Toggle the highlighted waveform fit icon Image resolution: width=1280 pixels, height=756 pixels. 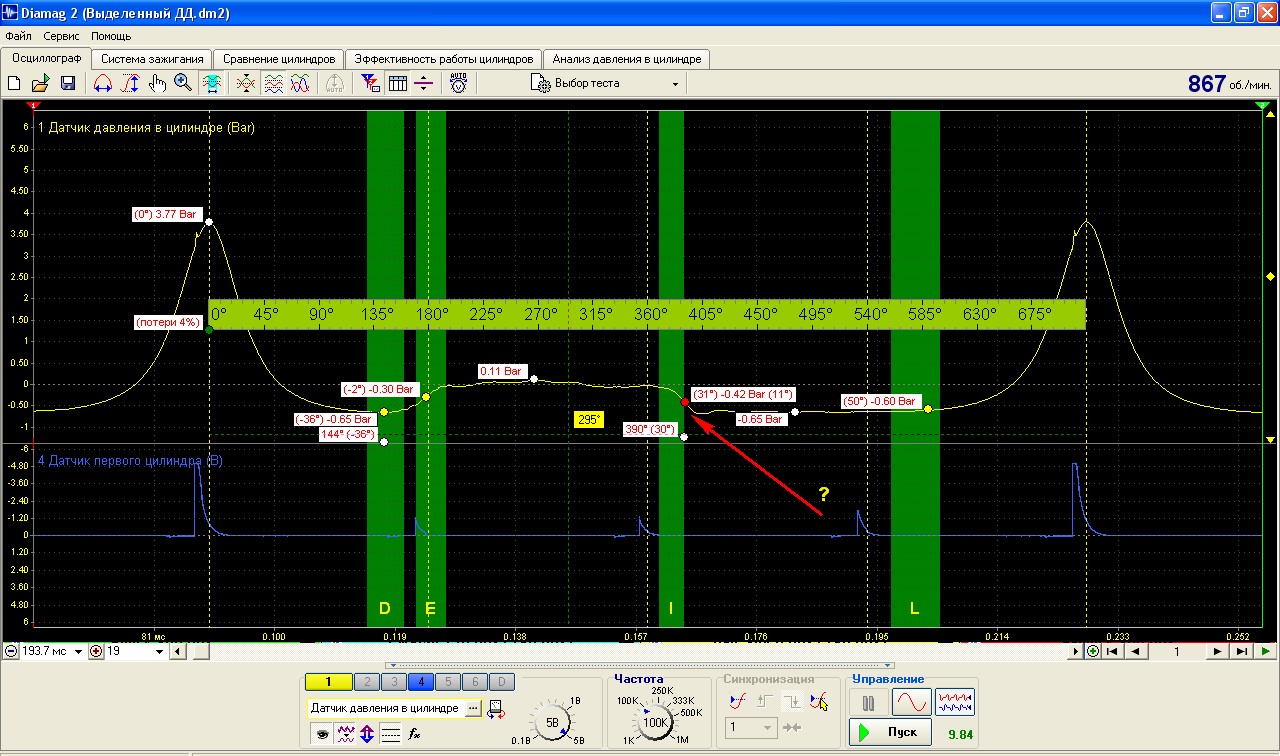[x=212, y=84]
